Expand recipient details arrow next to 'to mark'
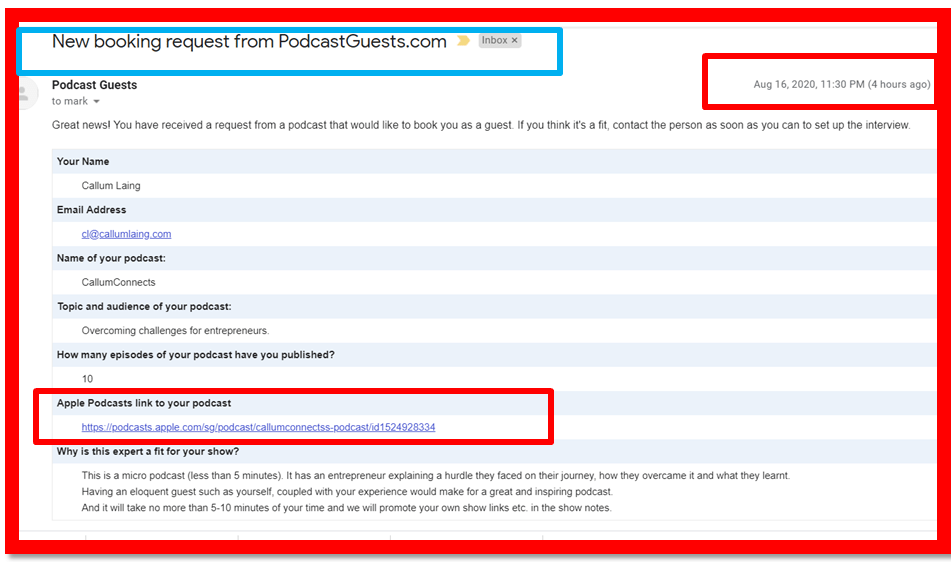 point(97,102)
